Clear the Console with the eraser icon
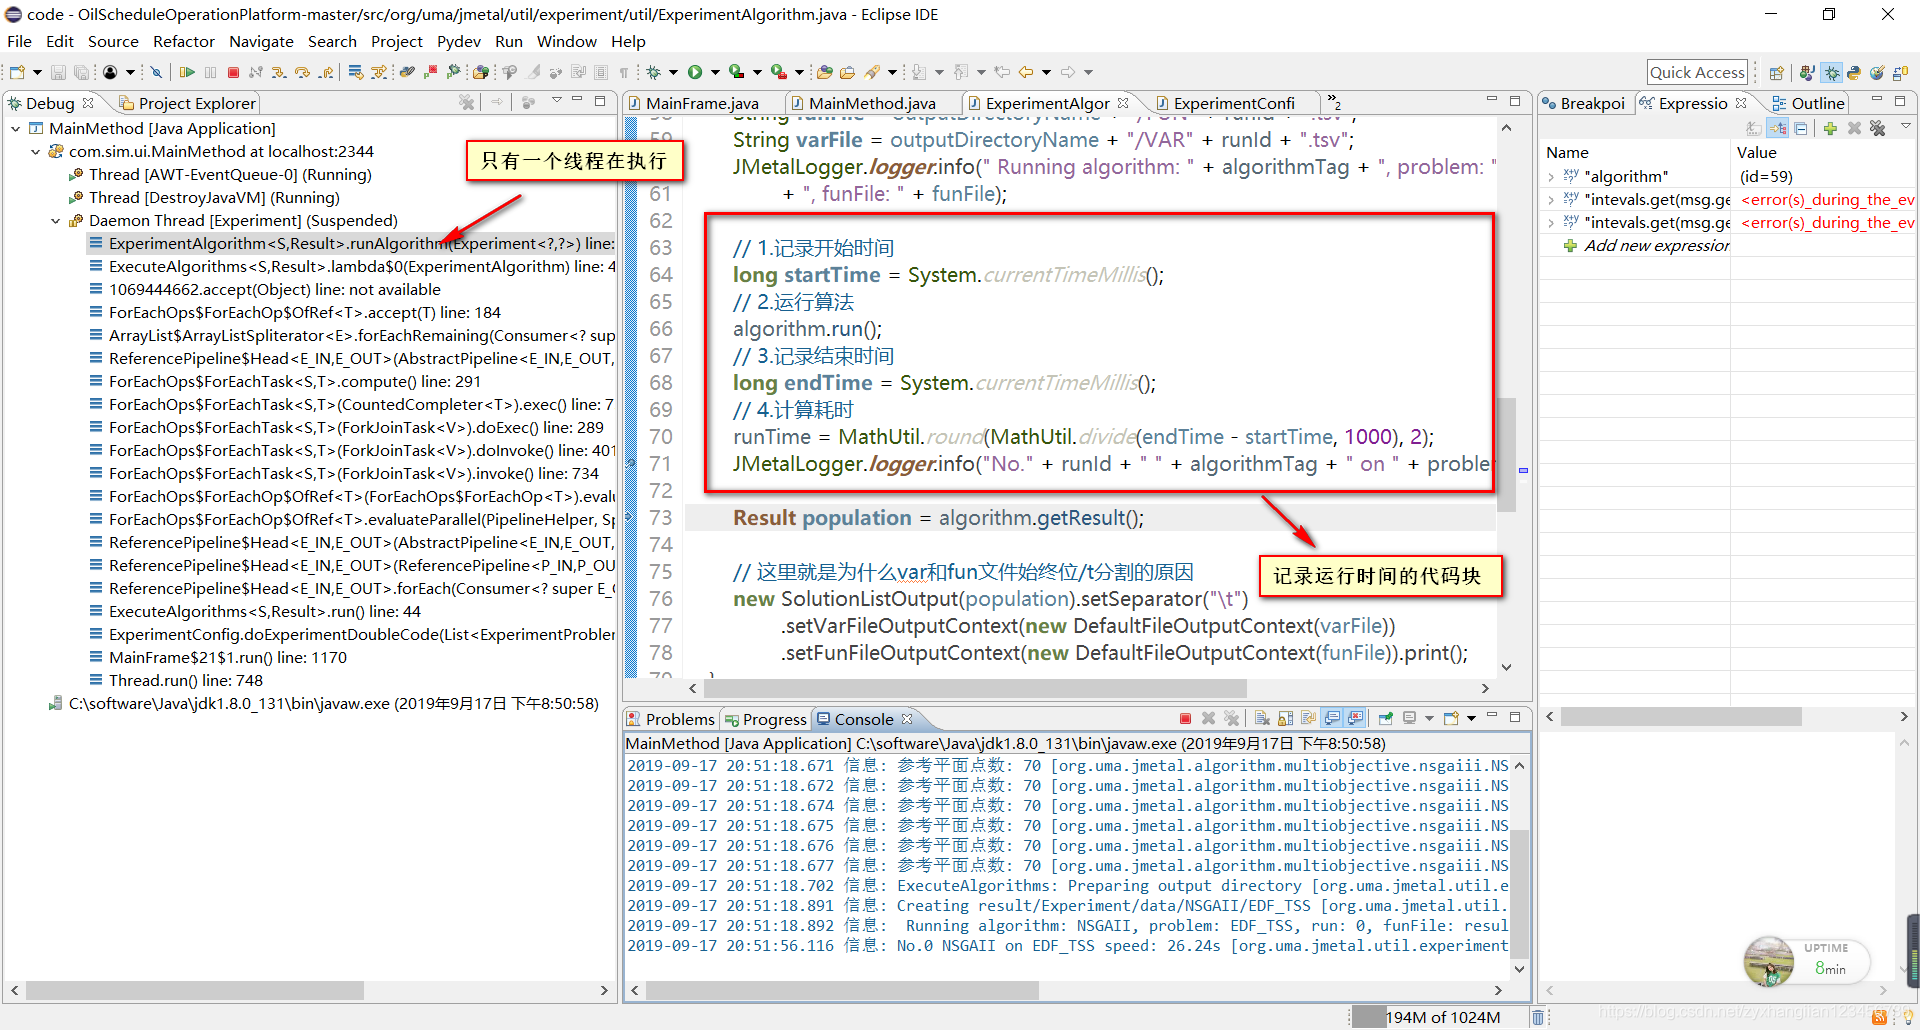The height and width of the screenshot is (1030, 1920). pos(1262,718)
